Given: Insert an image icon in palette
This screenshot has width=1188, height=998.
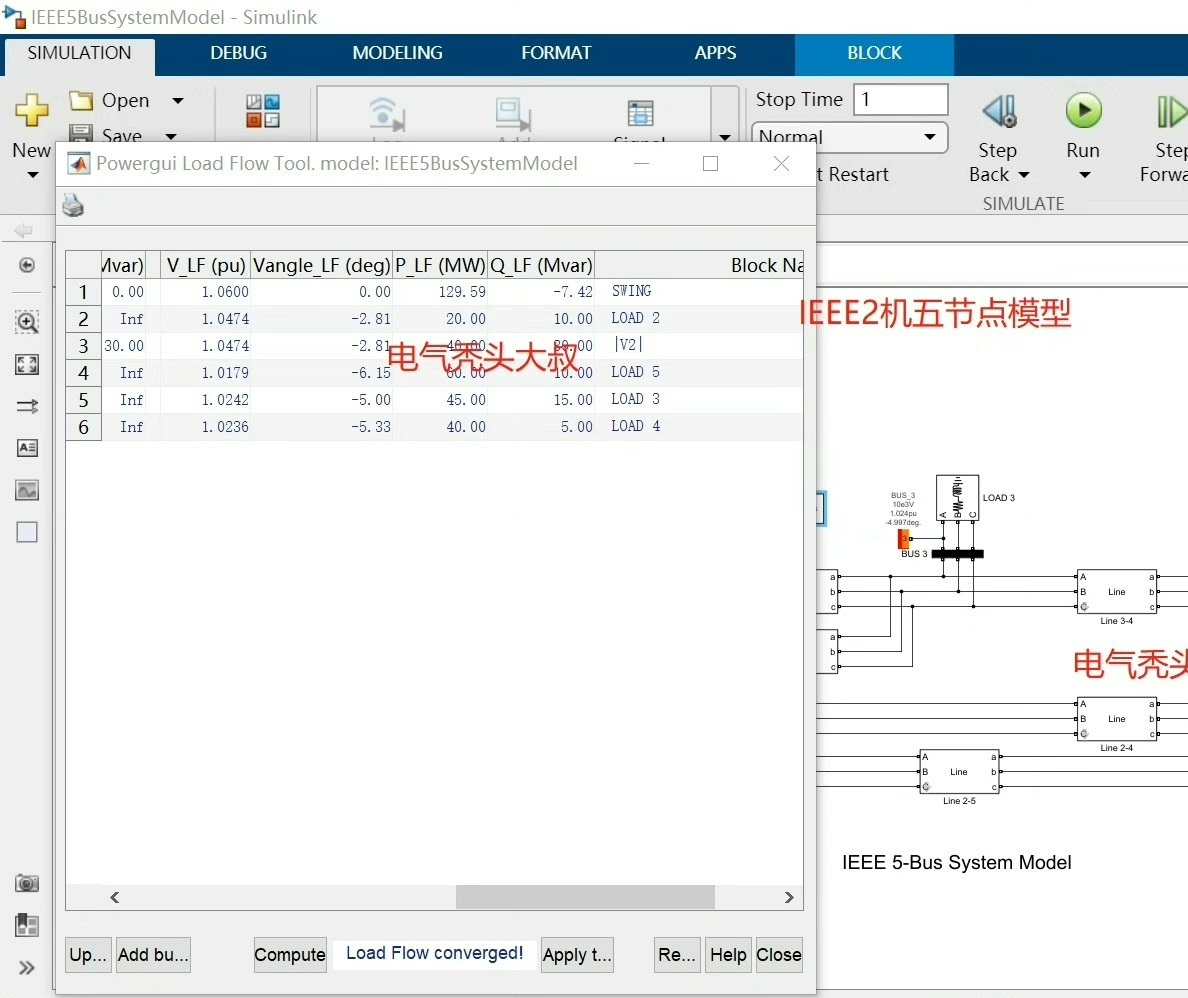Looking at the screenshot, I should point(27,490).
